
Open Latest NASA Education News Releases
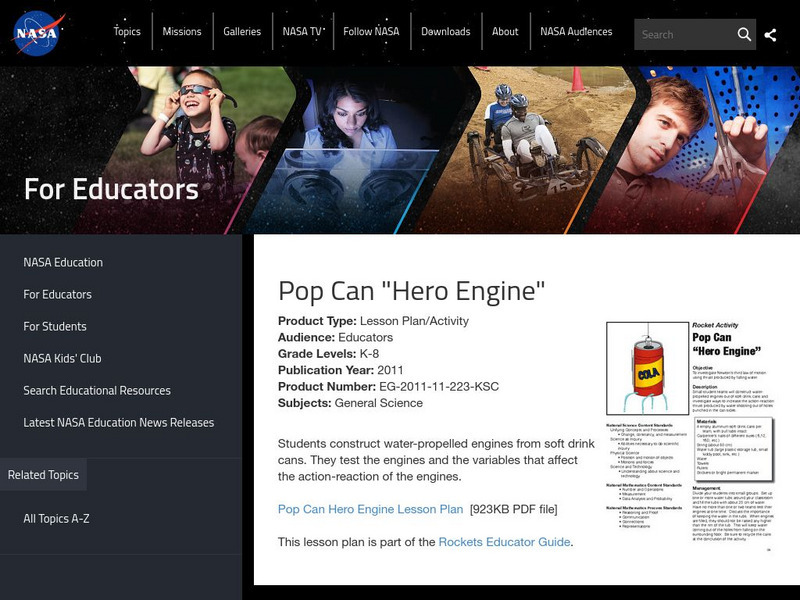119,422
